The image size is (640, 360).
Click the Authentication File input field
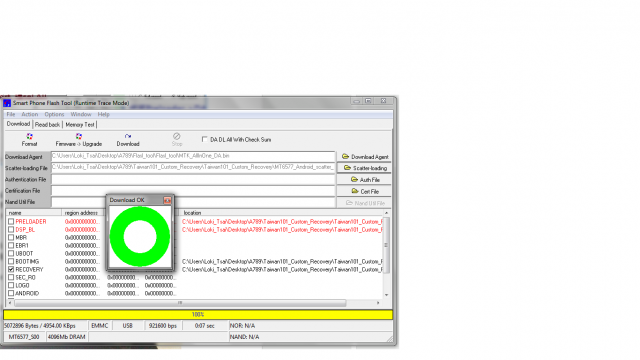193,179
